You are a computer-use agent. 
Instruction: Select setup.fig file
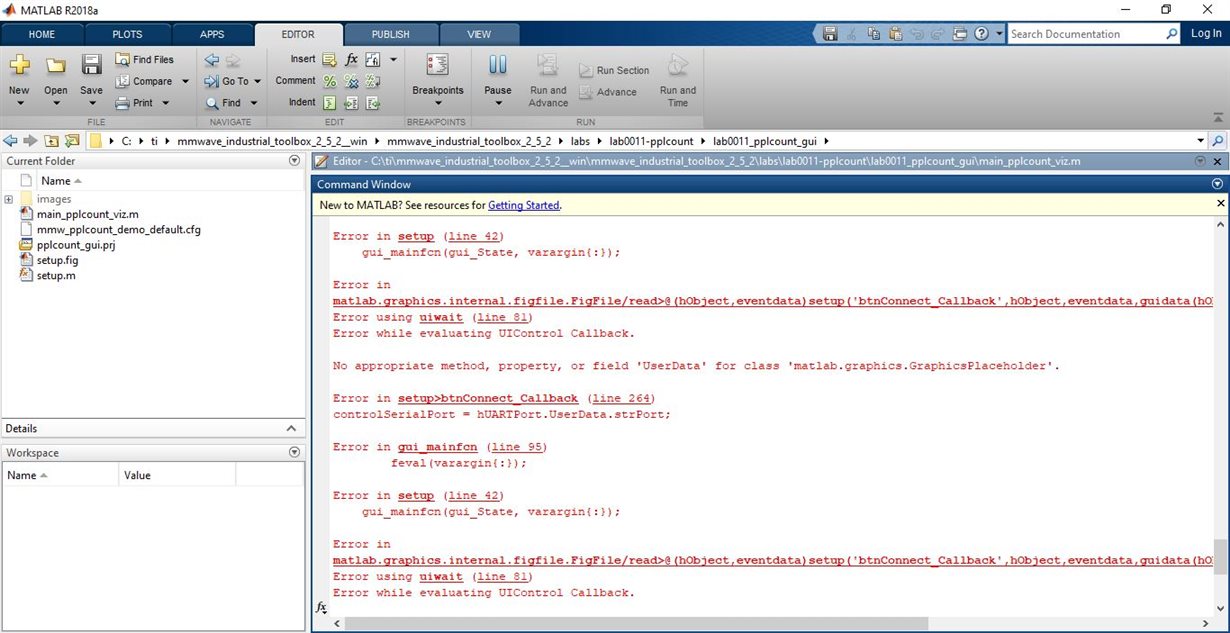[57, 260]
